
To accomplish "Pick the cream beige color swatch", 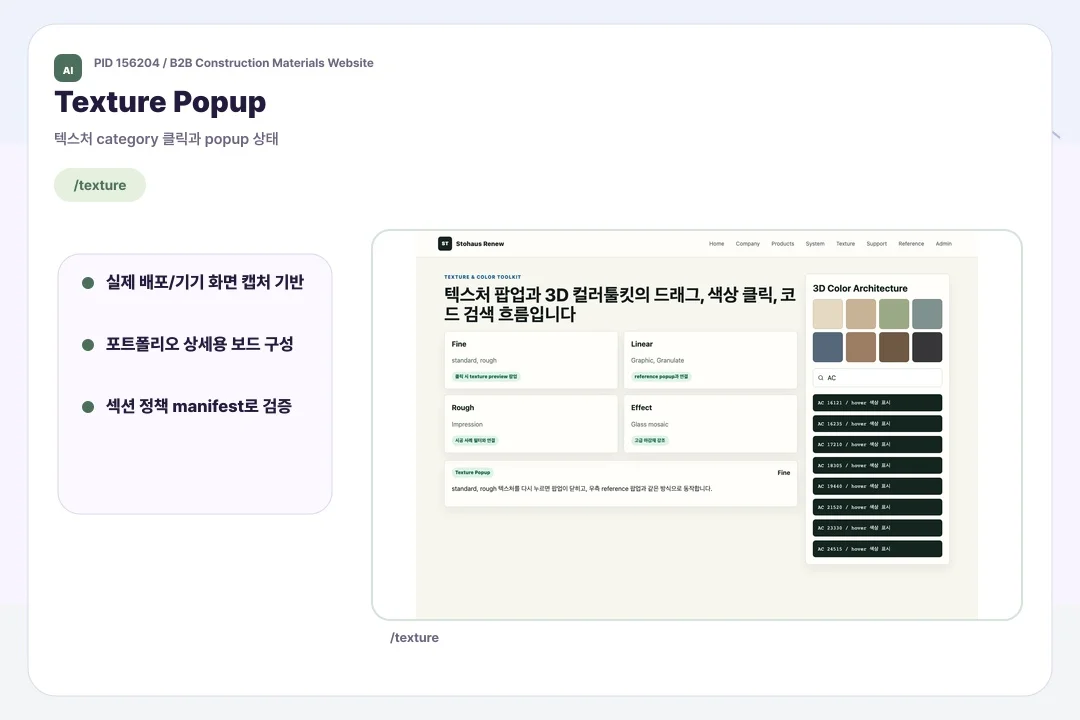I will 827,314.
